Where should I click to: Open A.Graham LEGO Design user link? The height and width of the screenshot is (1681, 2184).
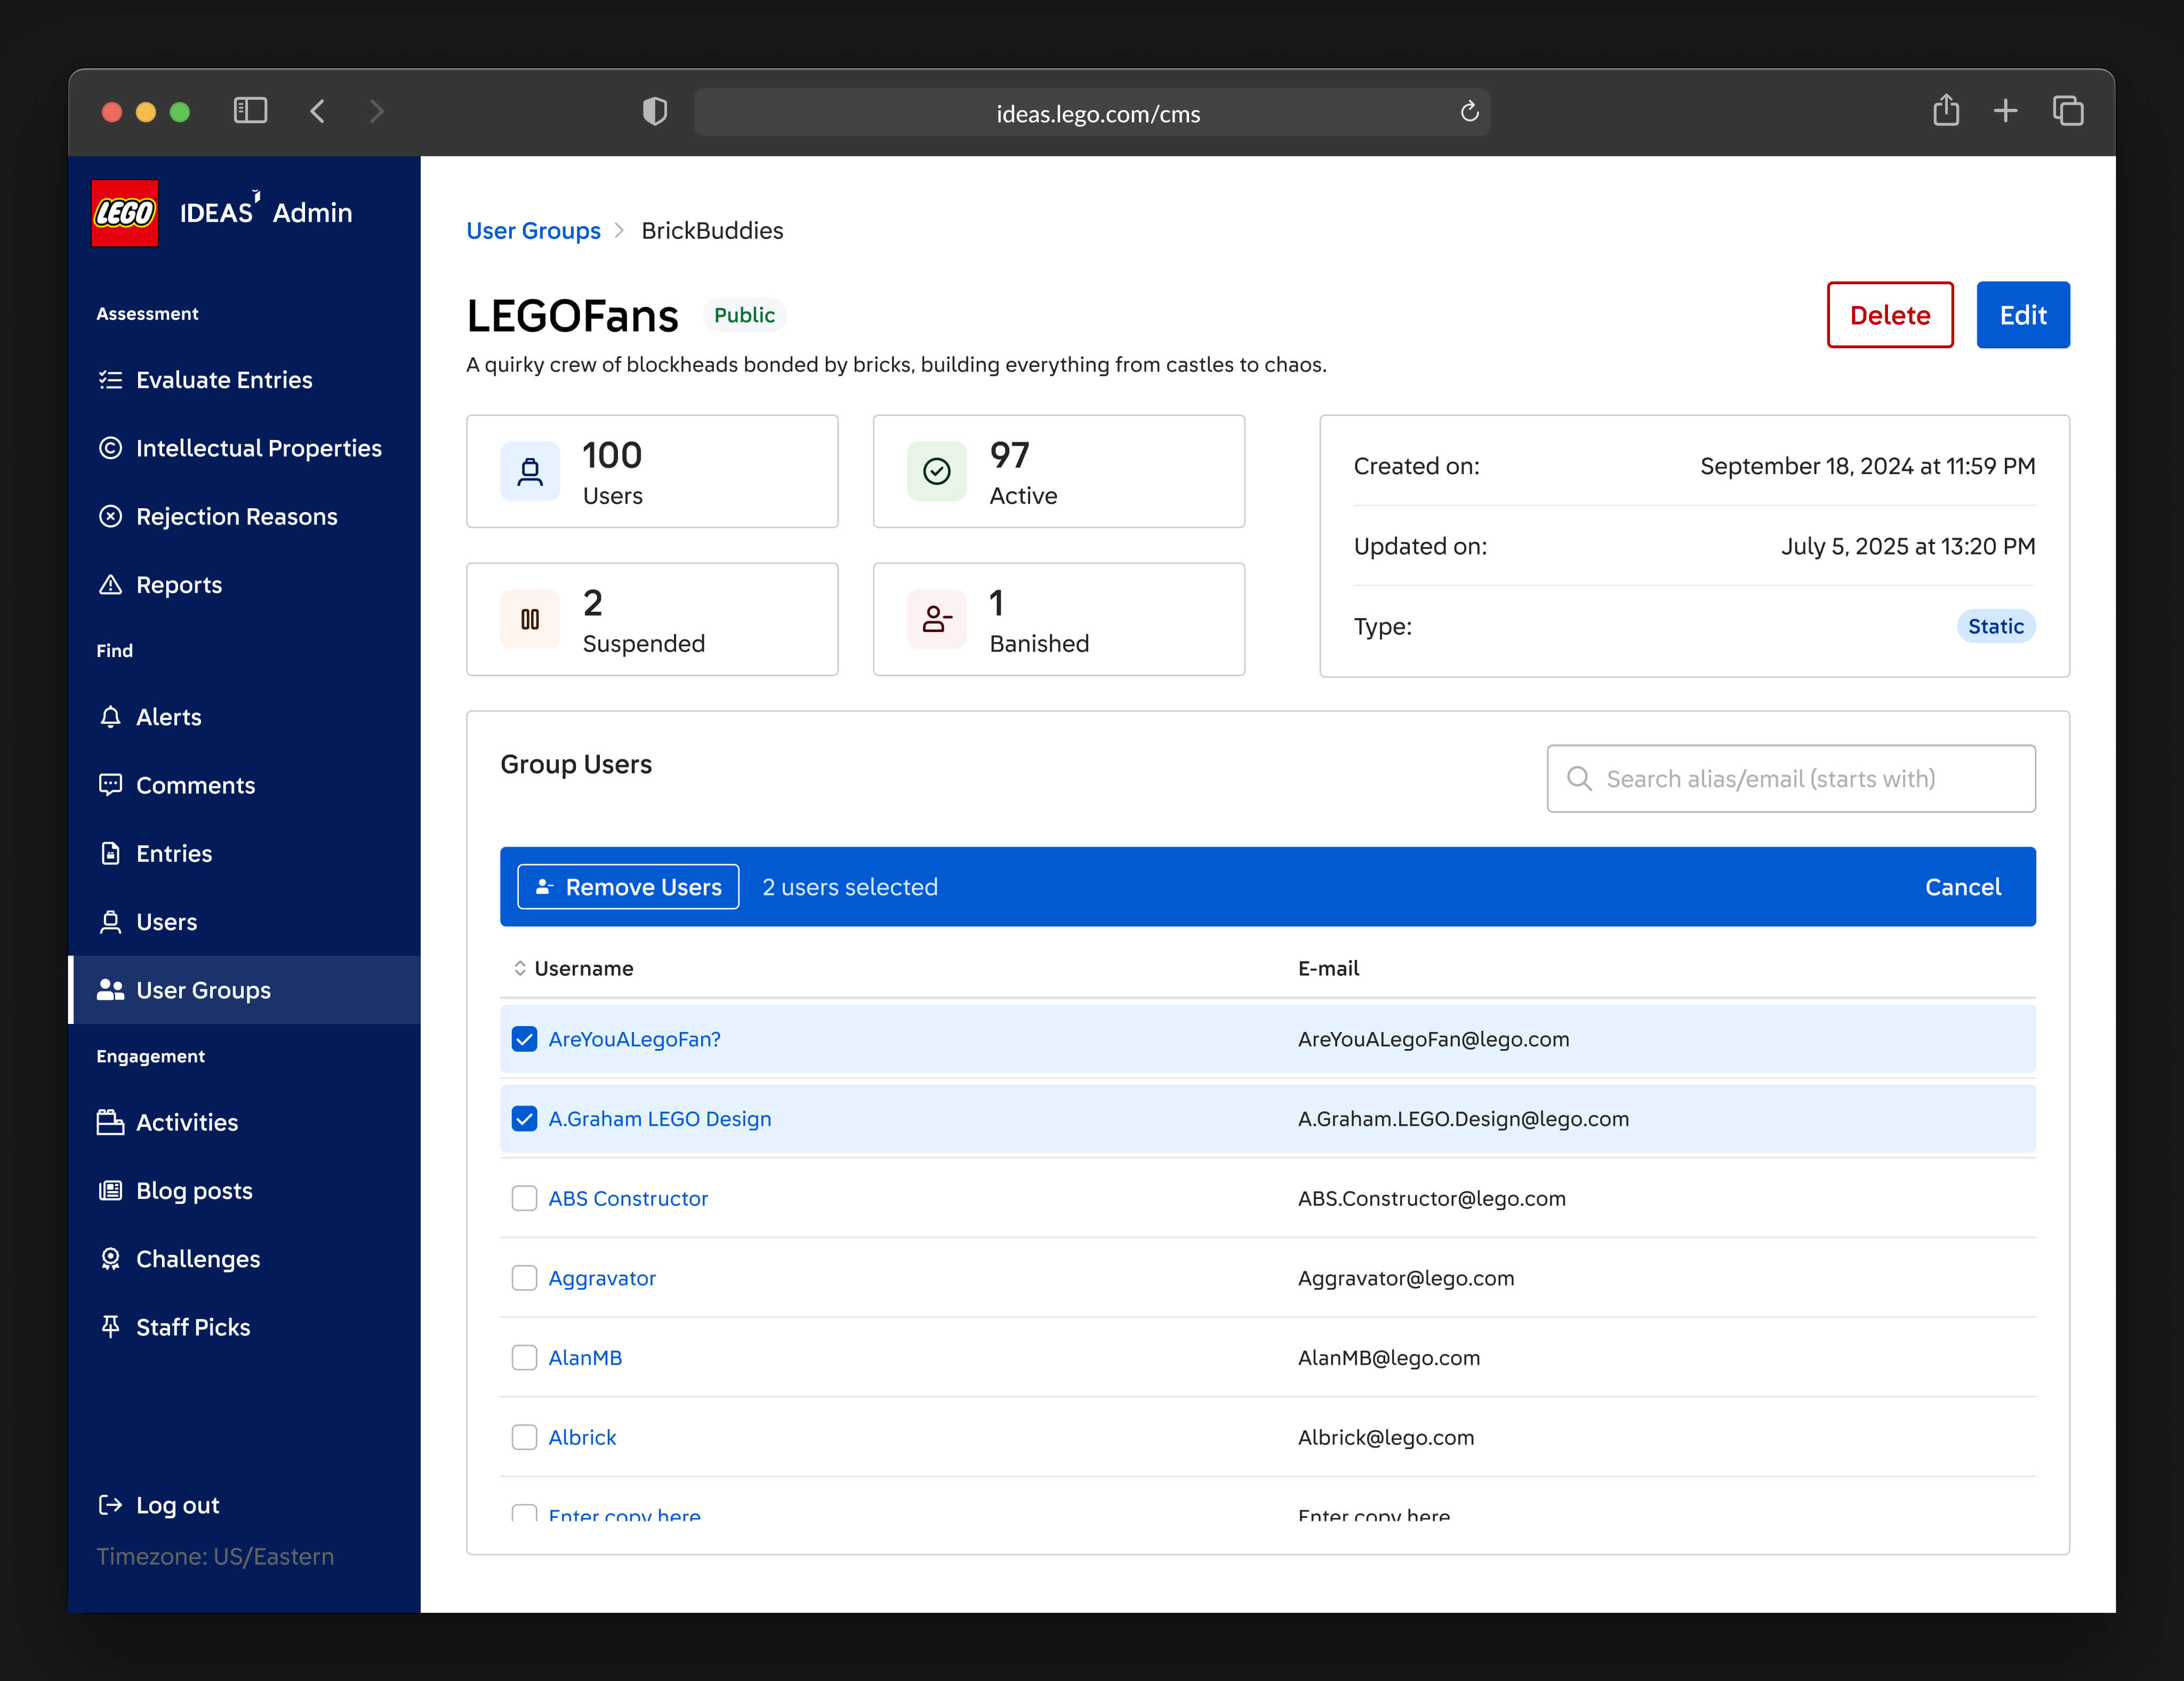(660, 1119)
